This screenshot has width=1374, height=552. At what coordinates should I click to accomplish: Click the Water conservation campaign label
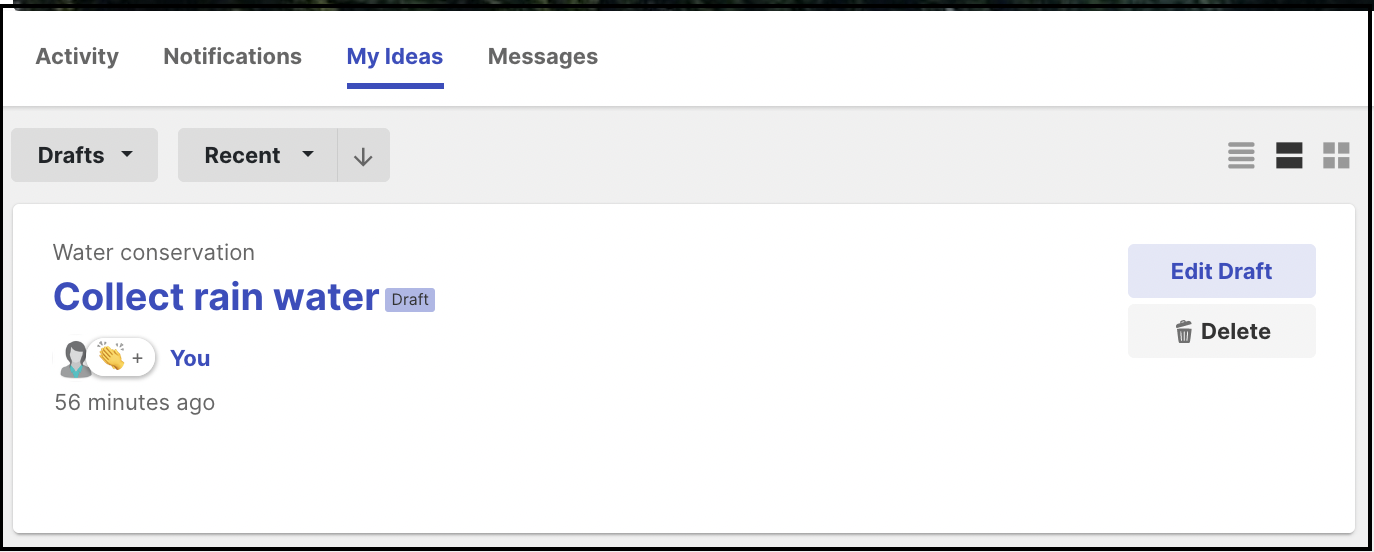pyautogui.click(x=154, y=252)
